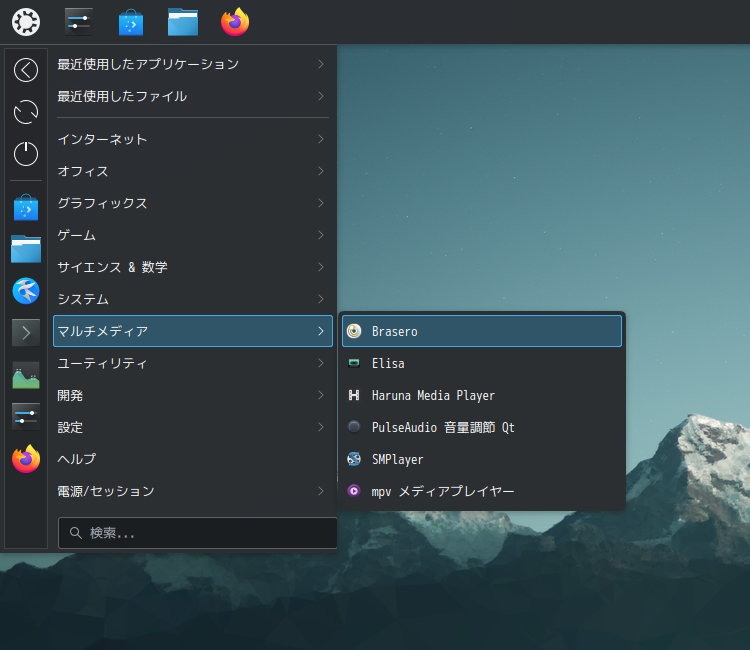Open the 設定 category
750x650 pixels.
point(193,427)
